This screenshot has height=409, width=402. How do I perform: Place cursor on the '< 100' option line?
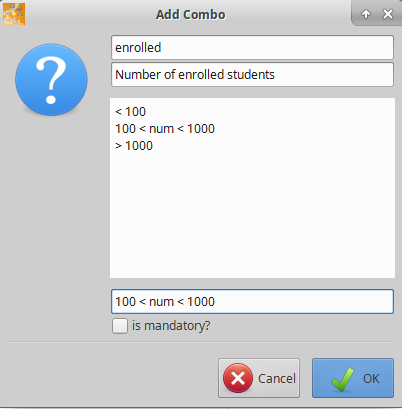click(x=130, y=112)
